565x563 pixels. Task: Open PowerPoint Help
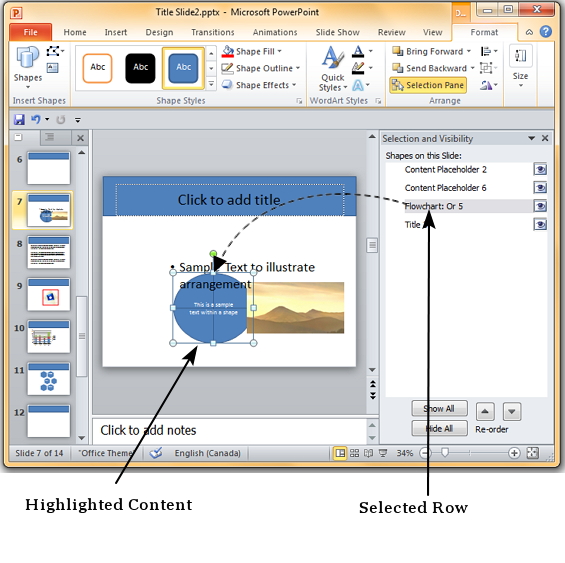[x=546, y=32]
